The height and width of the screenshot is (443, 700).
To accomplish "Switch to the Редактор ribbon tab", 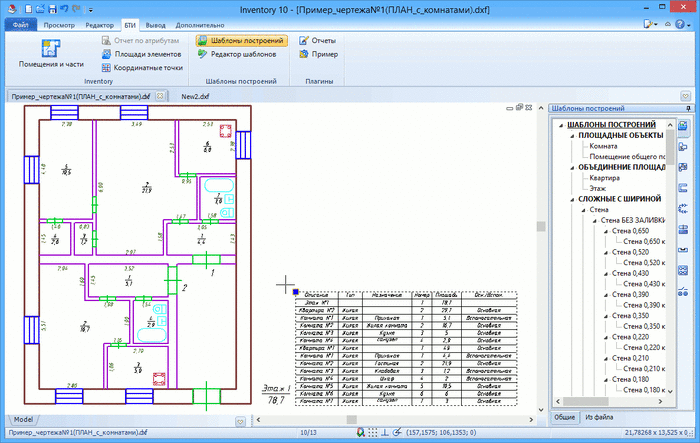I will [99, 24].
